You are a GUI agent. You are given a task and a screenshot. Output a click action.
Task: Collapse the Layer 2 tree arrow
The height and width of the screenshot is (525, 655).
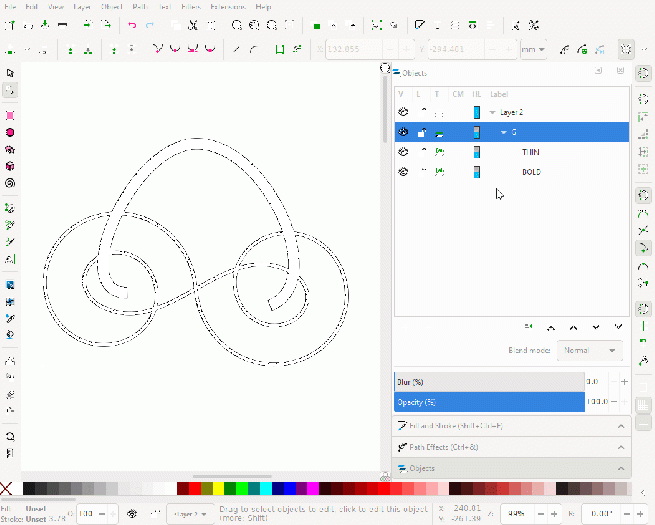click(x=492, y=113)
